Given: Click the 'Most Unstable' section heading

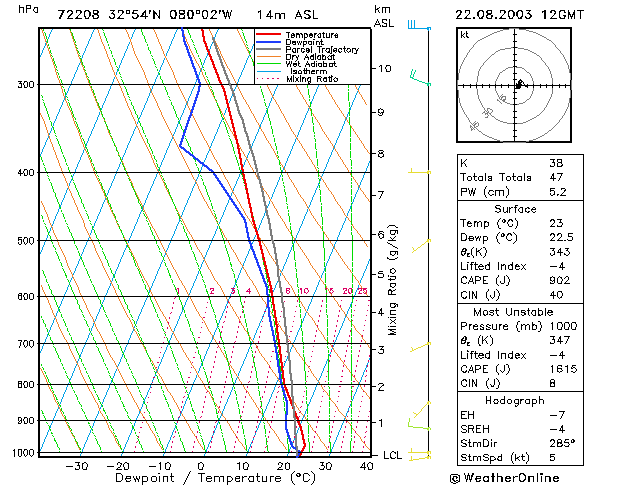Looking at the screenshot, I should coord(513,312).
